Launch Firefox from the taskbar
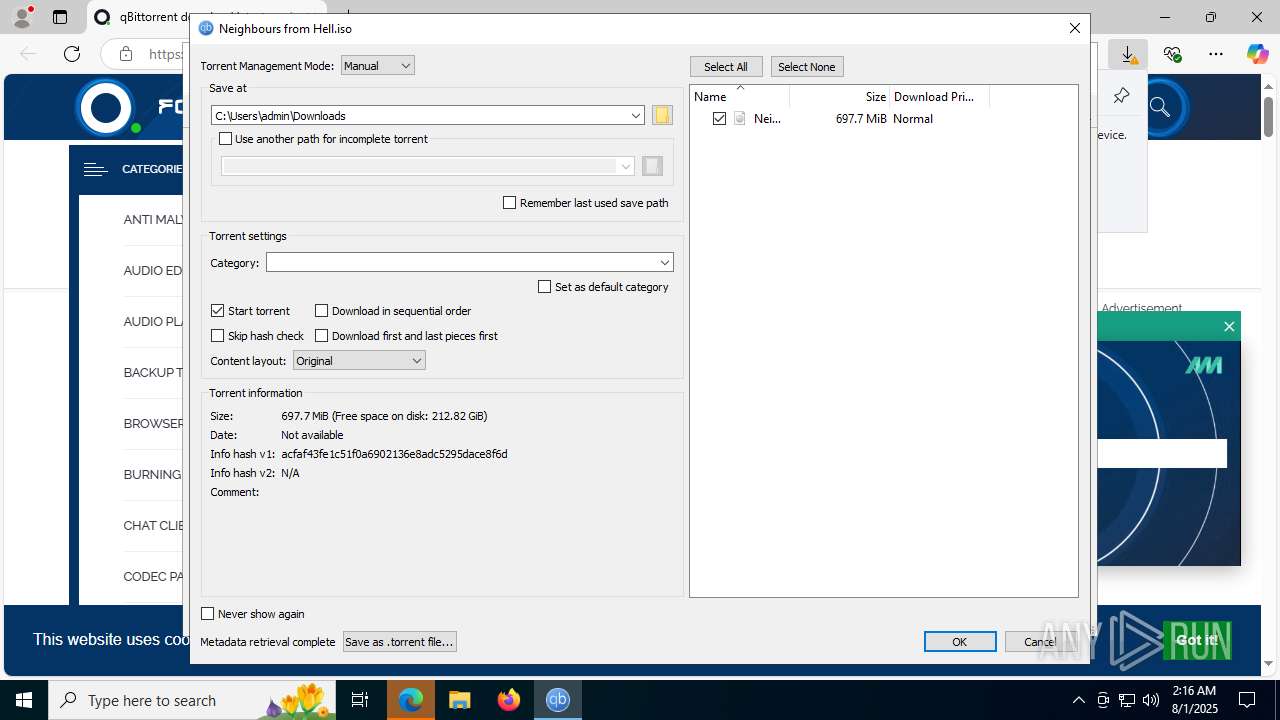Image resolution: width=1280 pixels, height=720 pixels. coord(509,700)
